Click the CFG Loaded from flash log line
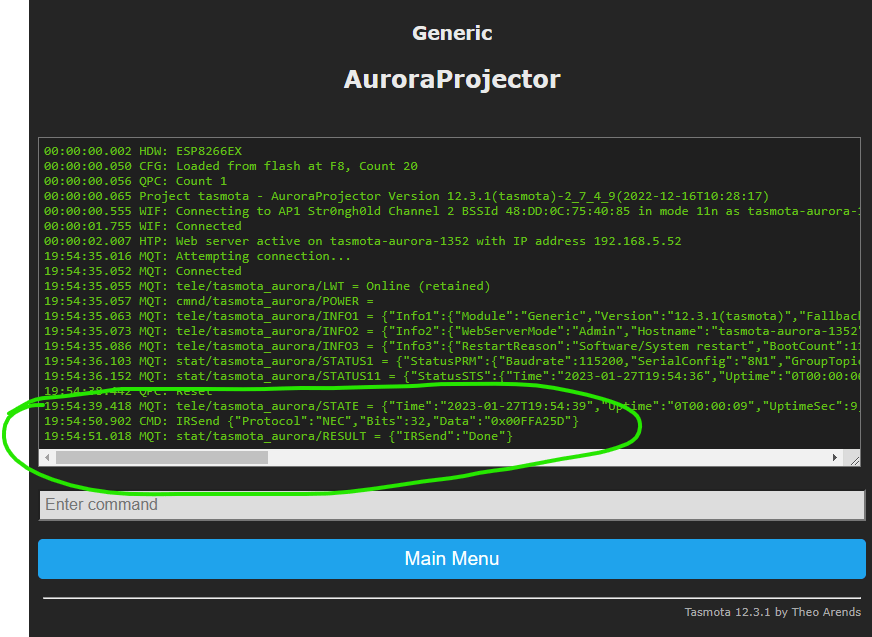The height and width of the screenshot is (637, 872). click(x=230, y=166)
